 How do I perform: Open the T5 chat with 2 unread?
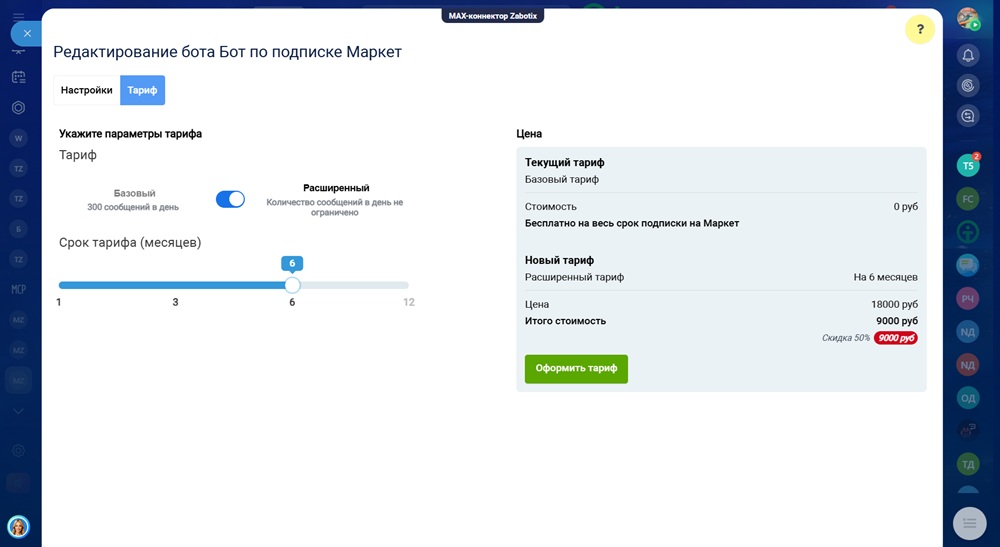[x=968, y=166]
